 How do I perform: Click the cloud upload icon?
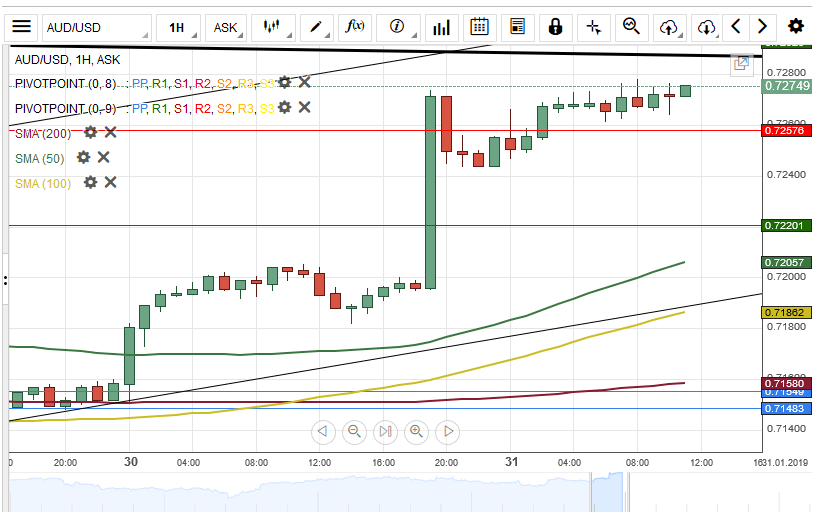coord(669,27)
